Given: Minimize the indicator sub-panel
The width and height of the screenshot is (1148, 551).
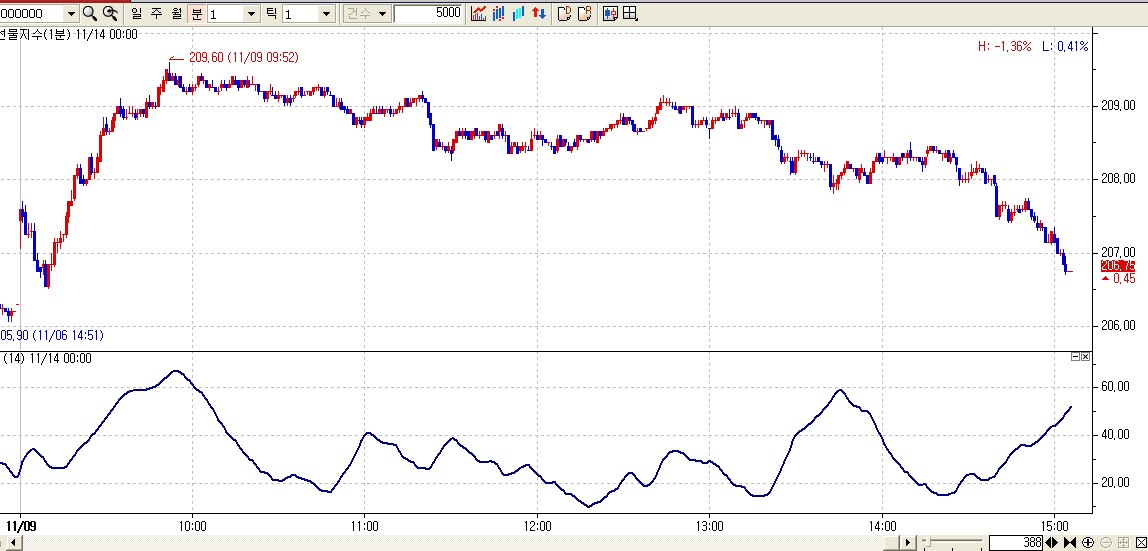Looking at the screenshot, I should point(1076,357).
